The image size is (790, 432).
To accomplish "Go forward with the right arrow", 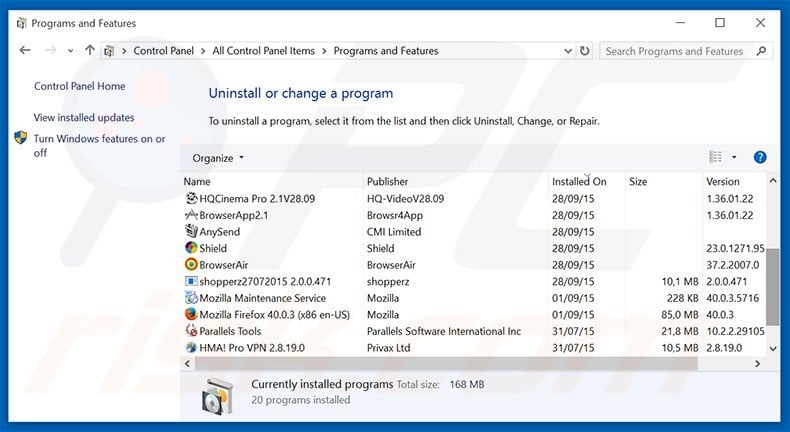I will tap(50, 50).
